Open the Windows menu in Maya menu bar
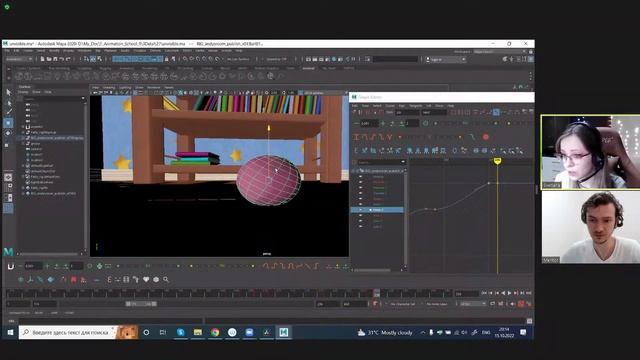This screenshot has height=360, width=640. (84, 51)
